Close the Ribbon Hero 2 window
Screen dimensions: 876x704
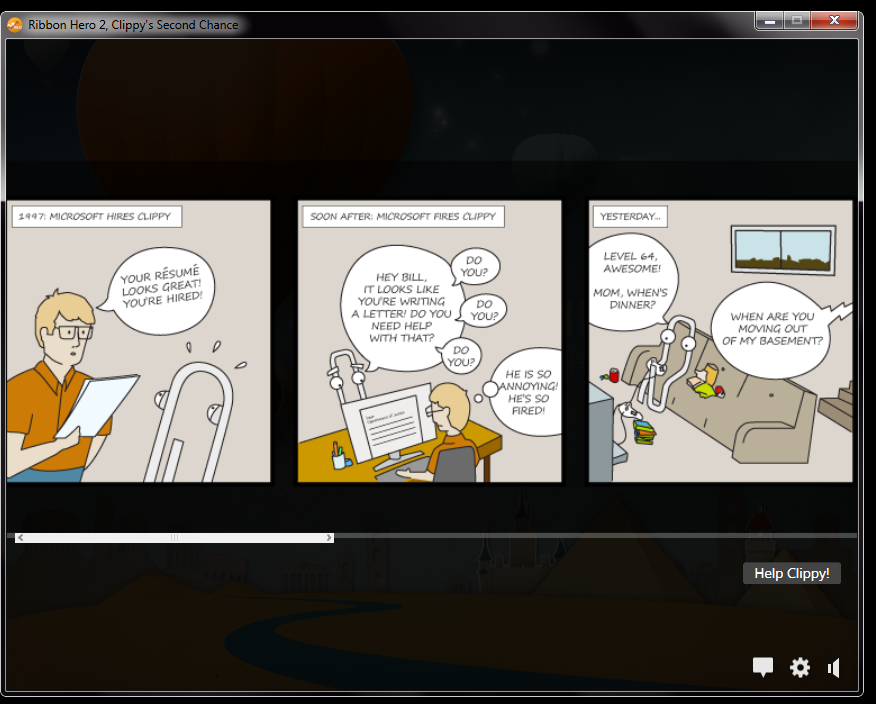pos(834,21)
